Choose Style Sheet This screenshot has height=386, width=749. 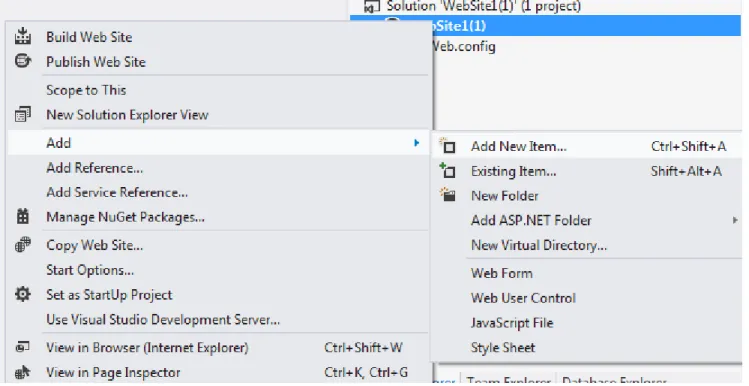point(503,348)
